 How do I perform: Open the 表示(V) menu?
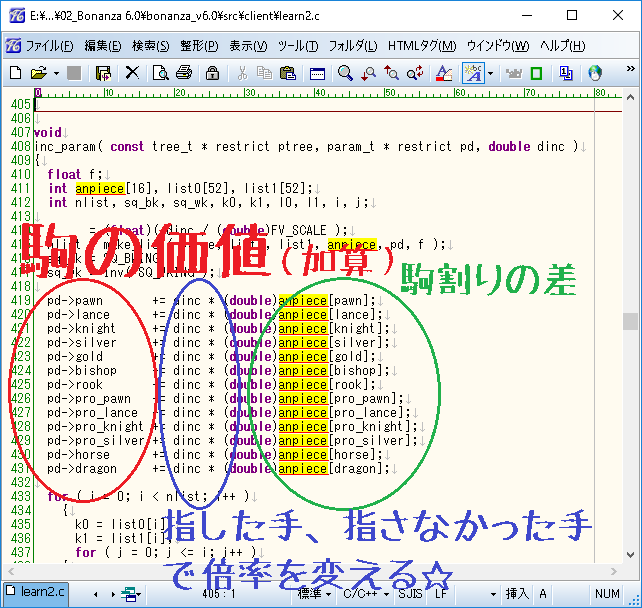tap(248, 46)
